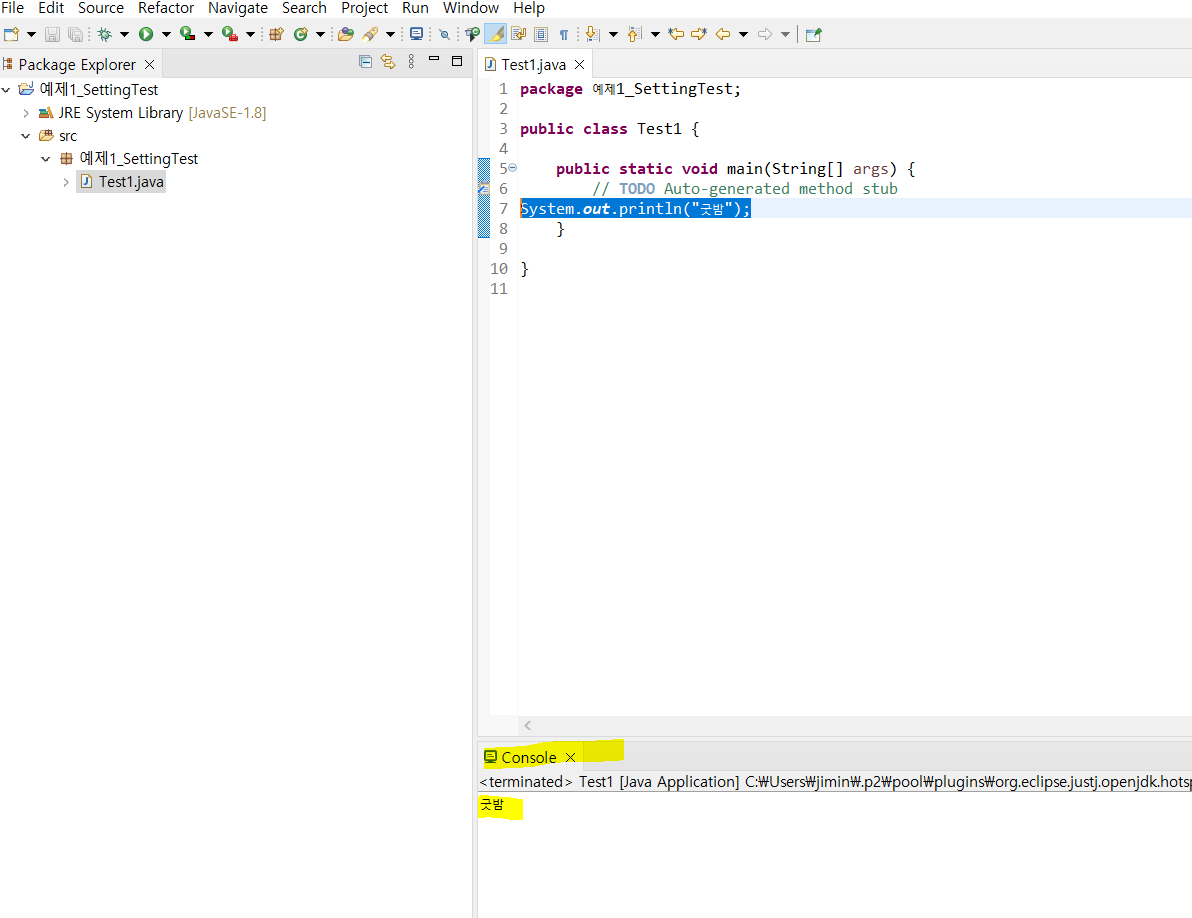Viewport: 1192px width, 918px height.
Task: Click the New Java Package icon
Action: [x=277, y=34]
